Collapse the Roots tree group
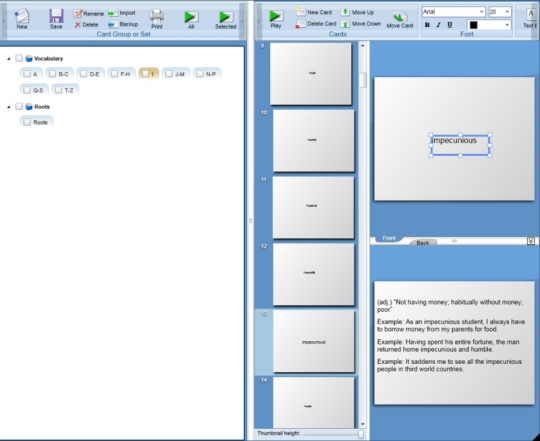540x441 pixels. coord(9,107)
